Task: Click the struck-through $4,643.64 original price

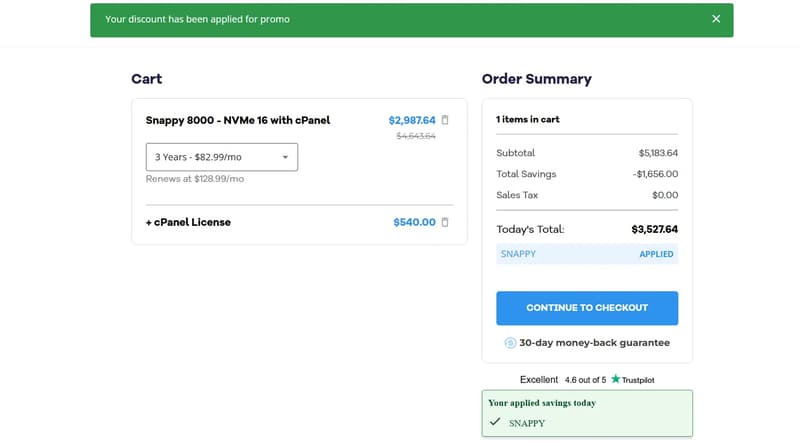Action: click(x=416, y=136)
